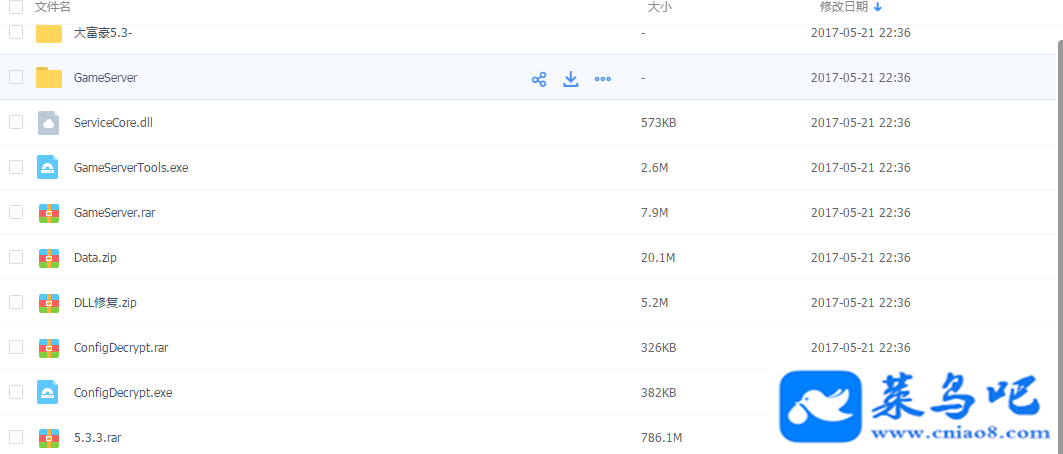Sort by 大小 column header

pyautogui.click(x=659, y=7)
